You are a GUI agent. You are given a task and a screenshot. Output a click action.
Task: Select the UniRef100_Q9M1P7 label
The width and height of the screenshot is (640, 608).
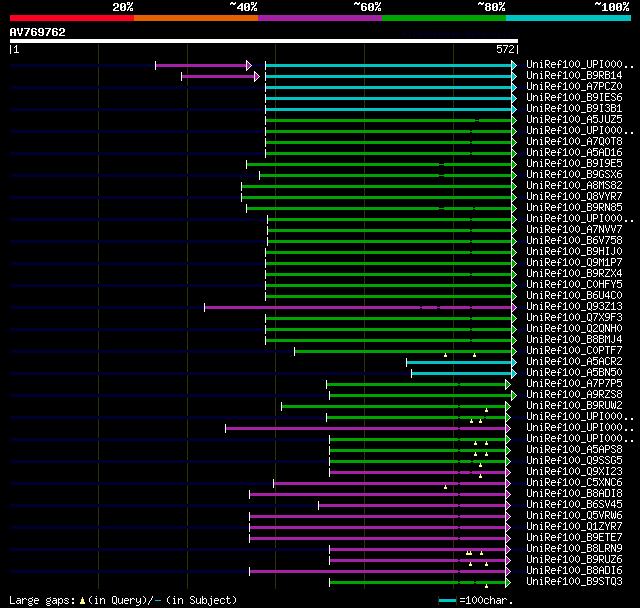tap(574, 263)
